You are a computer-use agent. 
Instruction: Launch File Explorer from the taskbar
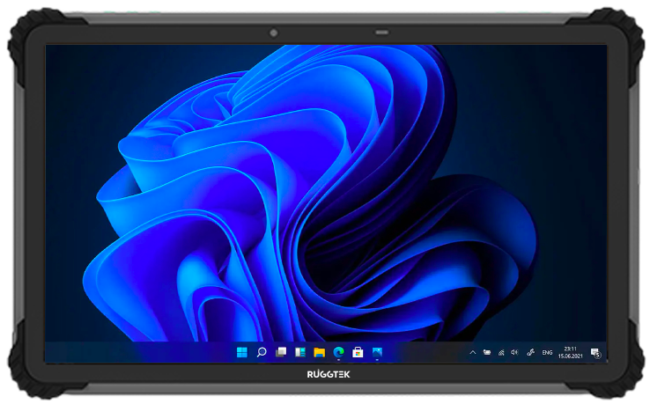point(319,353)
